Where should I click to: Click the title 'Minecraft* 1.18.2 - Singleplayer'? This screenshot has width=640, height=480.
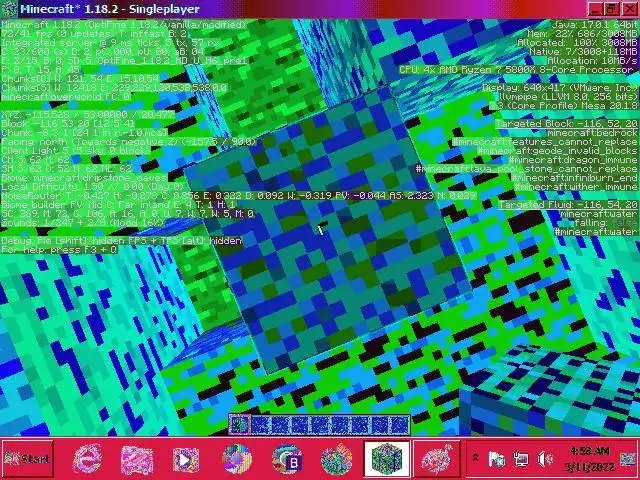[110, 9]
